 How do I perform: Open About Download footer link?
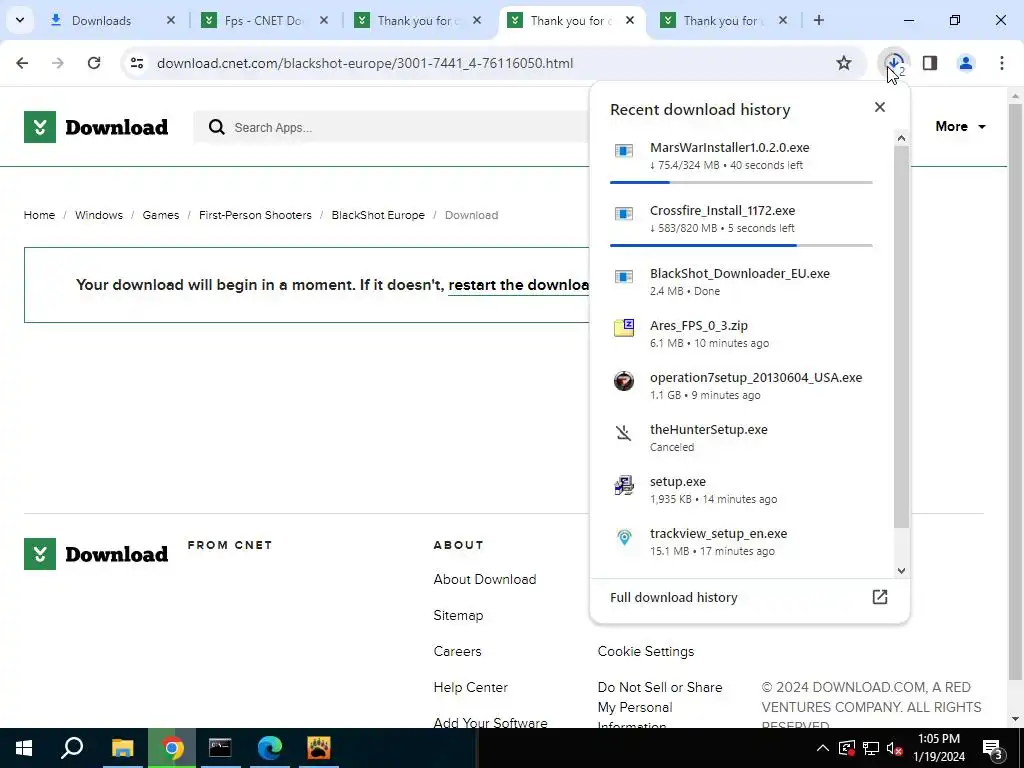point(485,579)
